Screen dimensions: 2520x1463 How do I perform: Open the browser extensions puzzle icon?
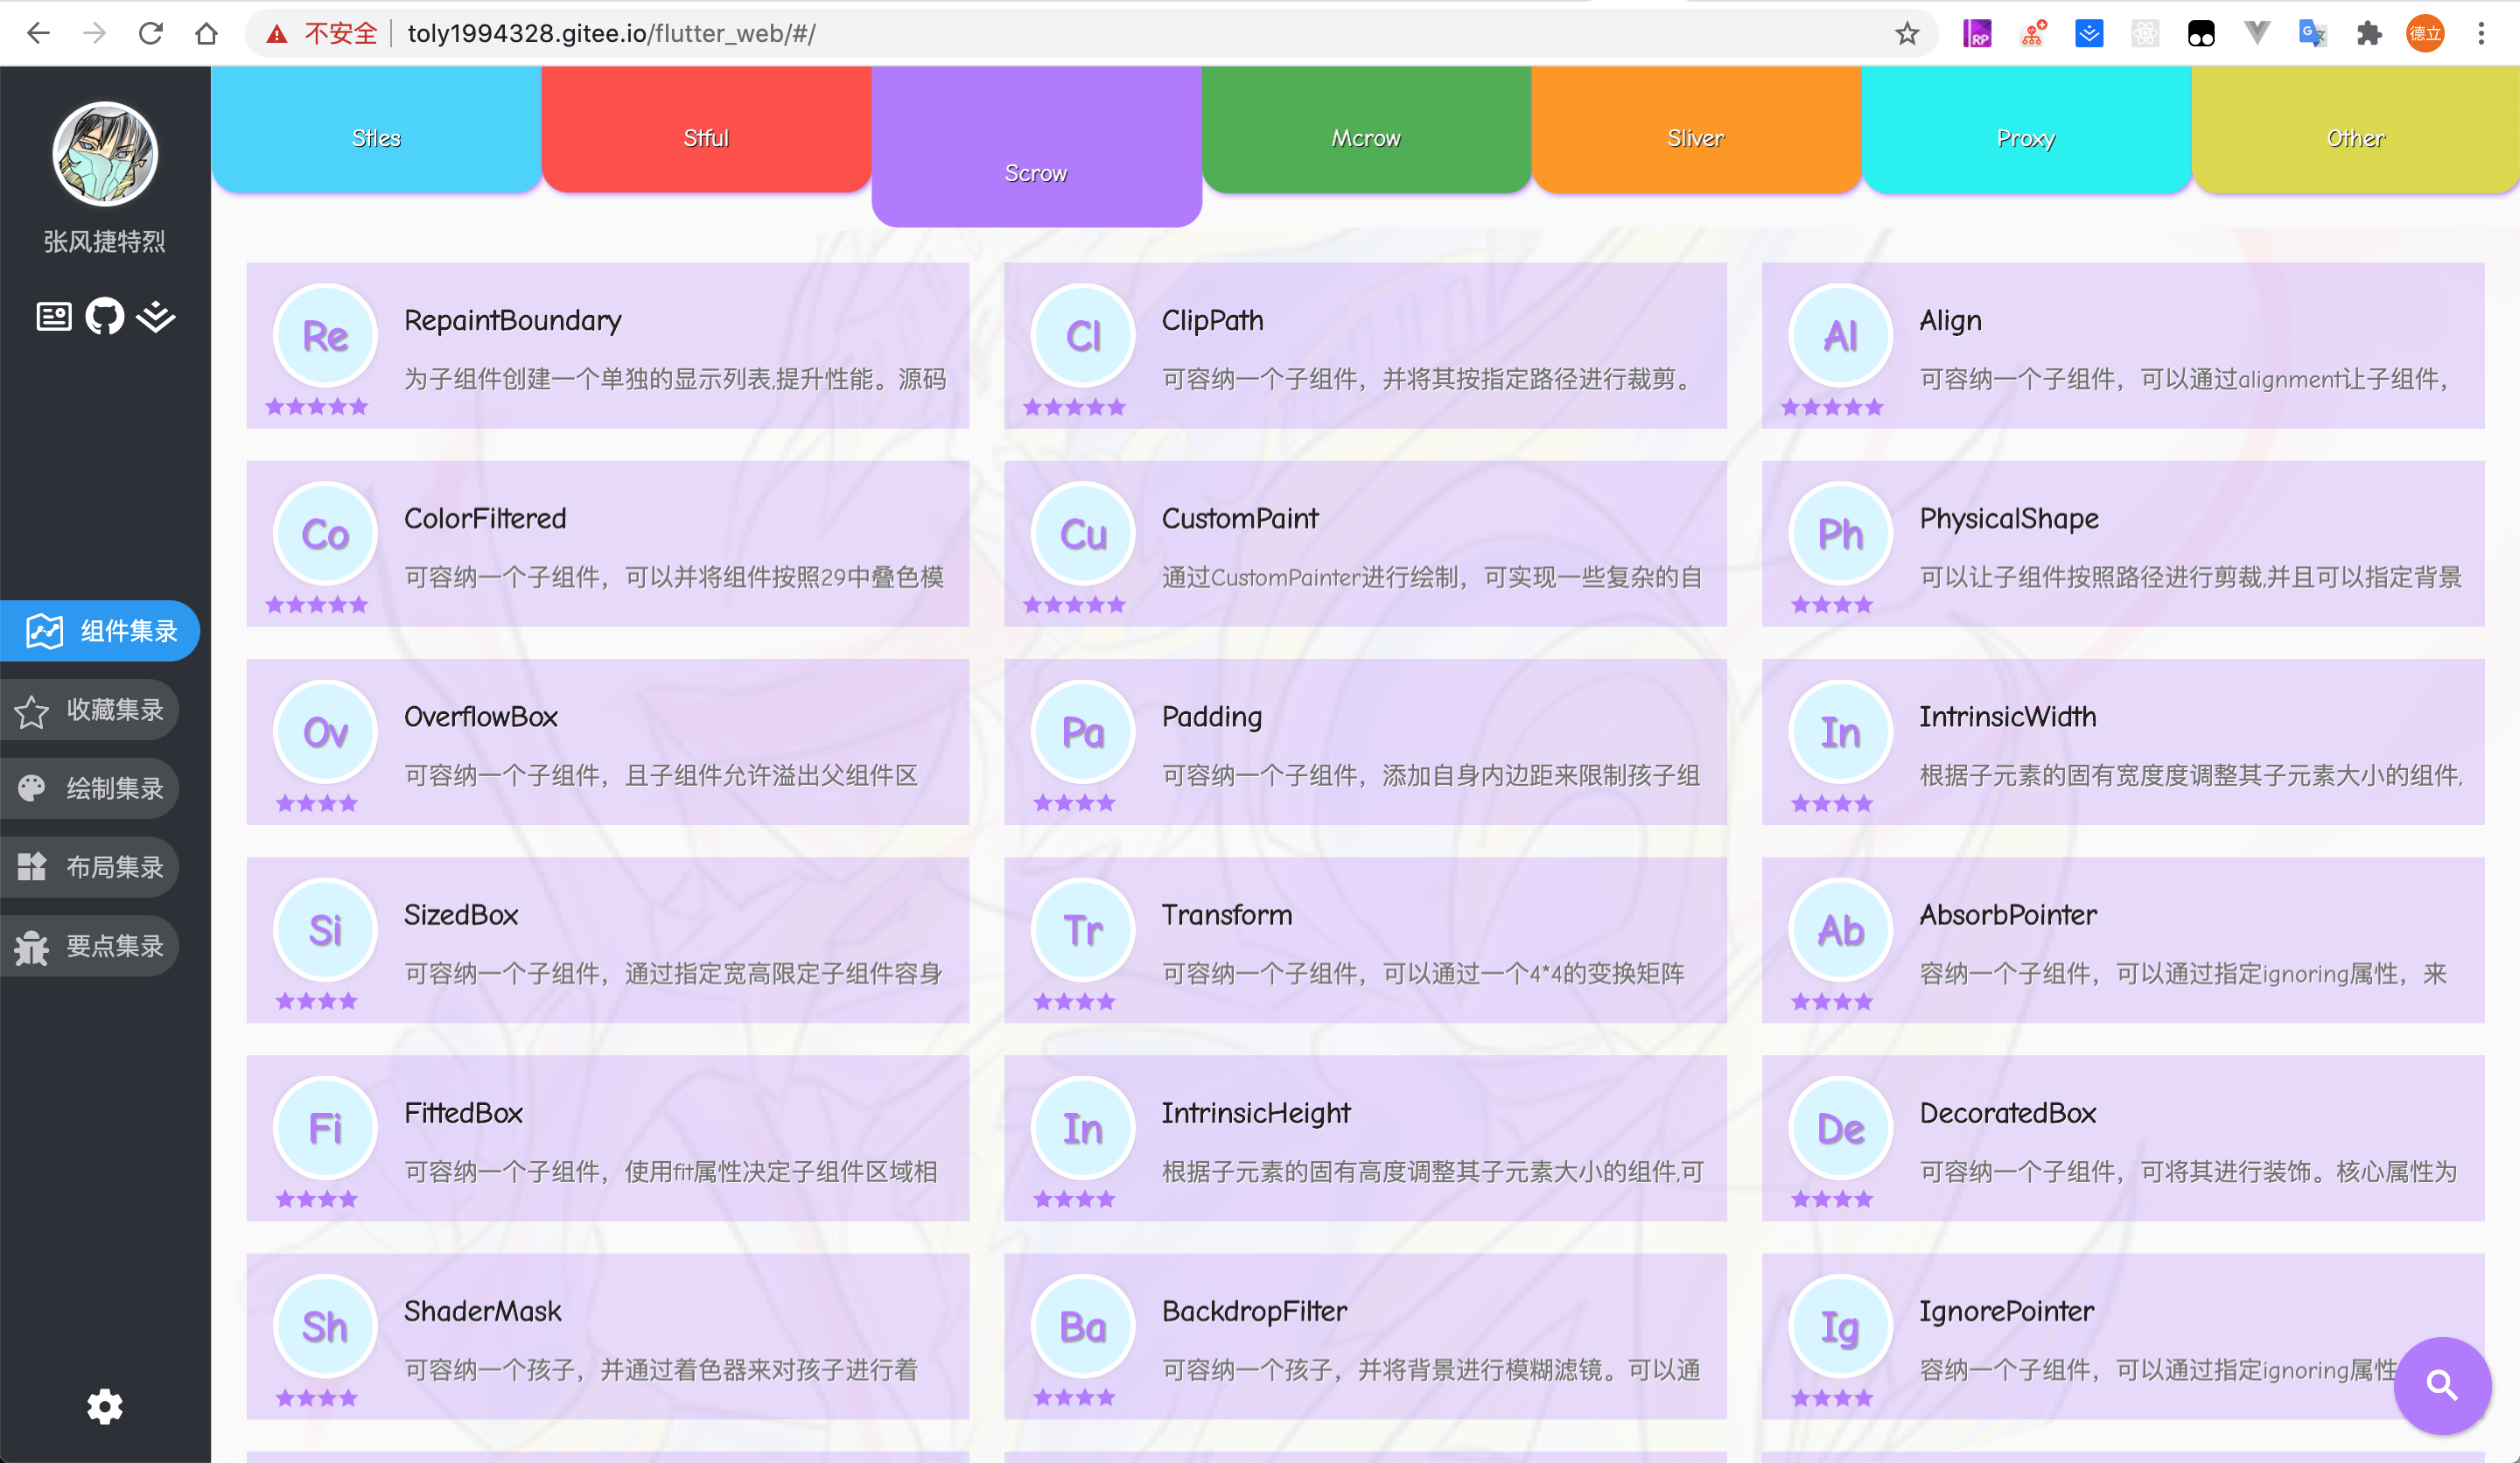pos(2368,34)
